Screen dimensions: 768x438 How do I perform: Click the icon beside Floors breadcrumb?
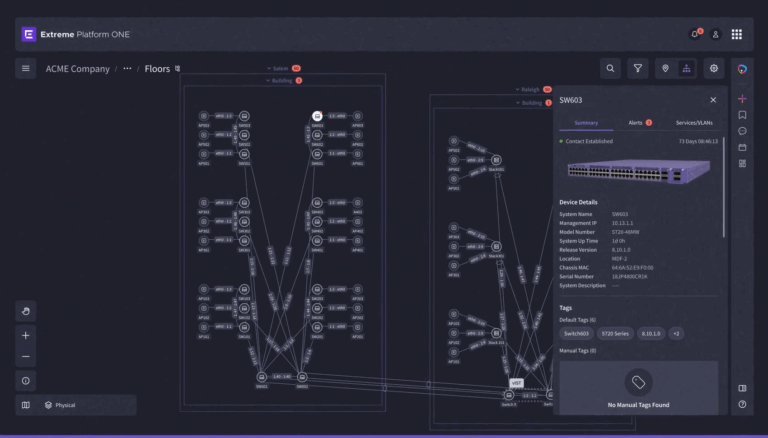(177, 69)
